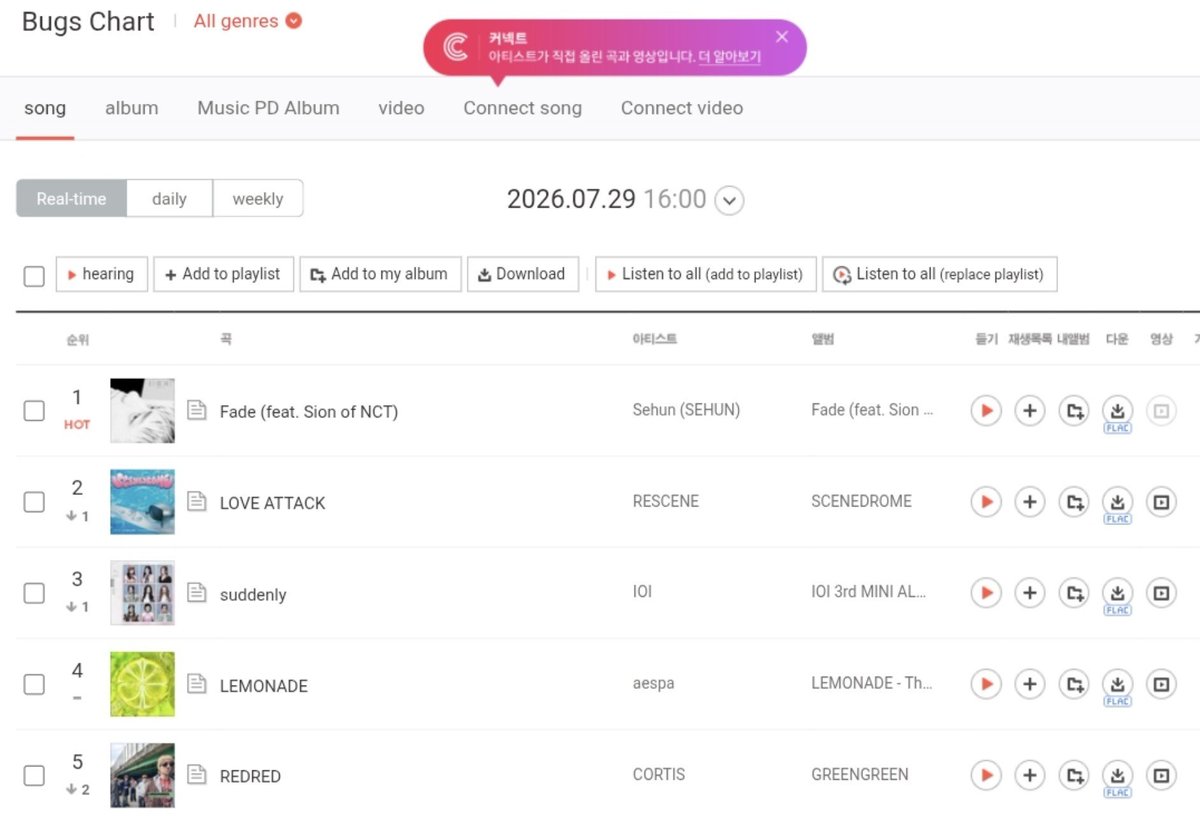1200x820 pixels.
Task: View lyrics icon for LOVE ATTACK
Action: pyautogui.click(x=197, y=501)
